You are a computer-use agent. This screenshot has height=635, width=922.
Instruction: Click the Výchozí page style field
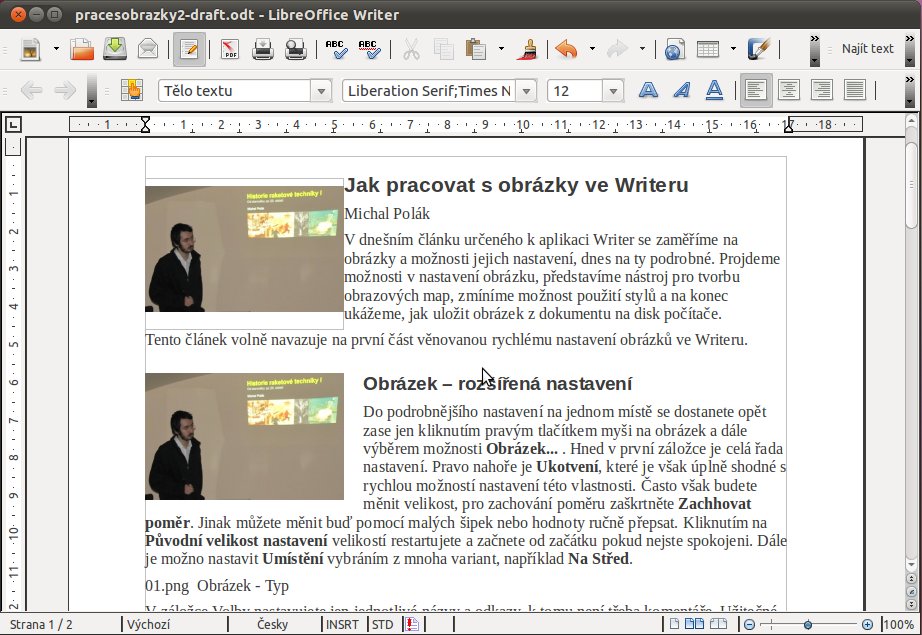(148, 624)
